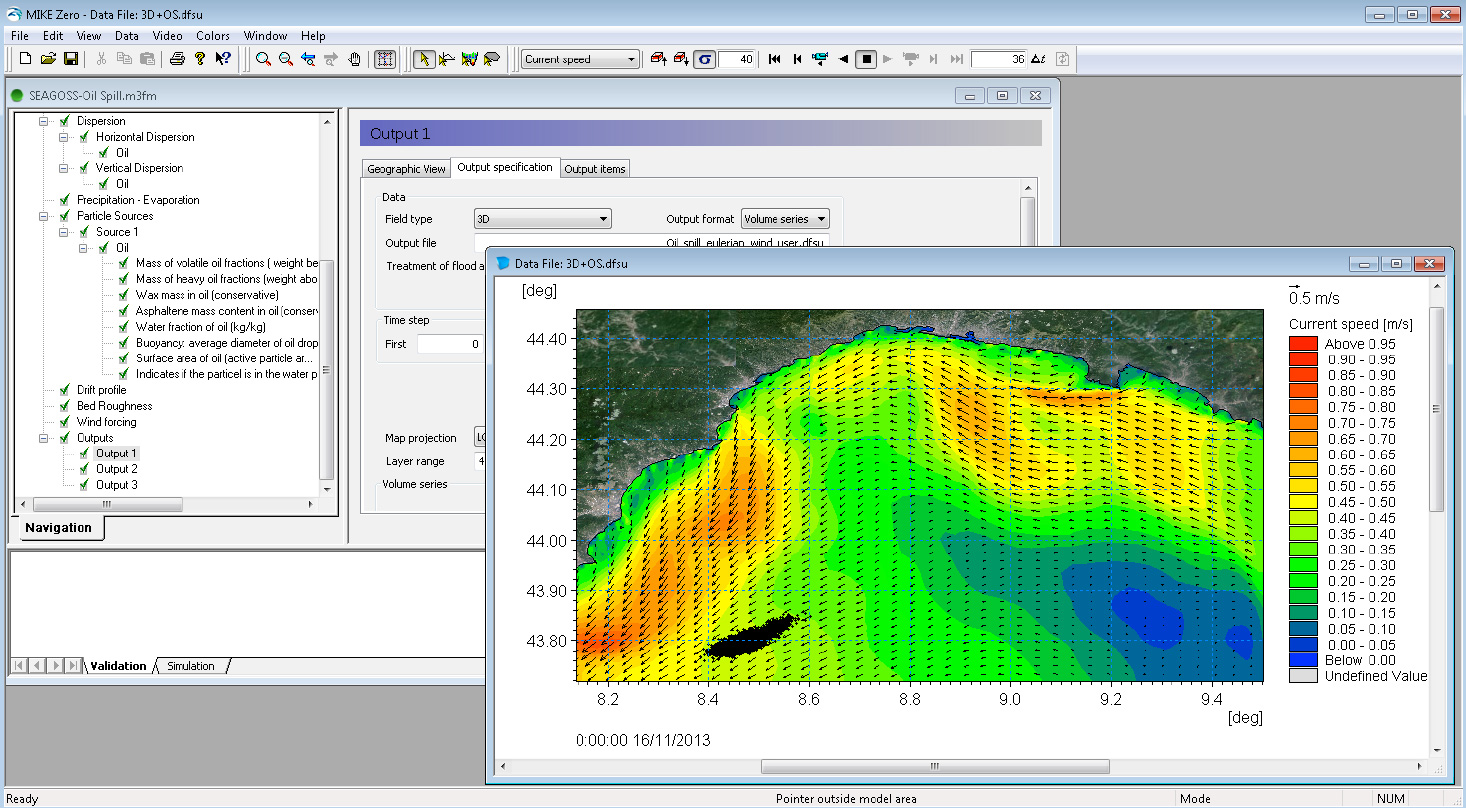
Task: Toggle the sigma layer mode icon
Action: pos(705,59)
